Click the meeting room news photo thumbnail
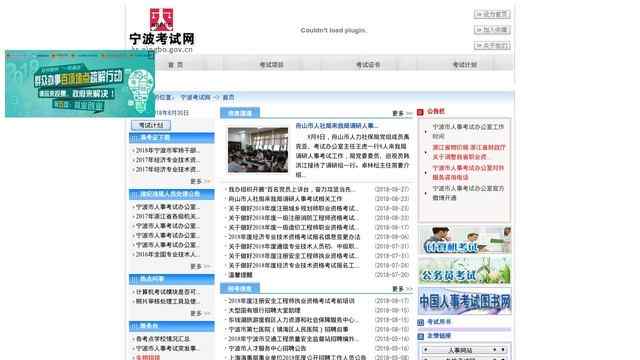 point(258,150)
